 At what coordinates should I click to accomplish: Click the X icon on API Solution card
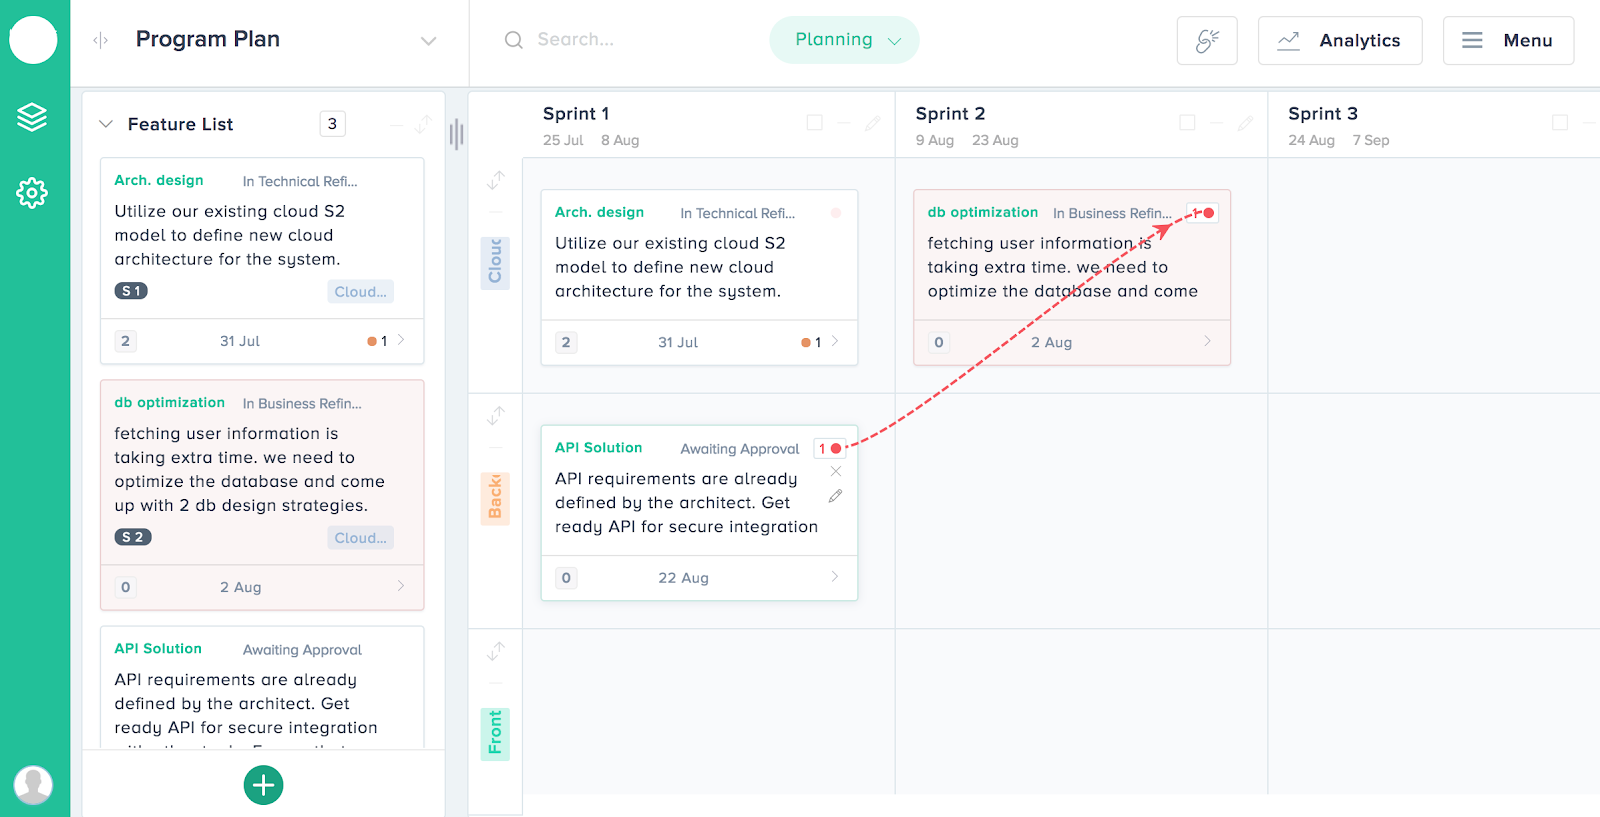836,471
